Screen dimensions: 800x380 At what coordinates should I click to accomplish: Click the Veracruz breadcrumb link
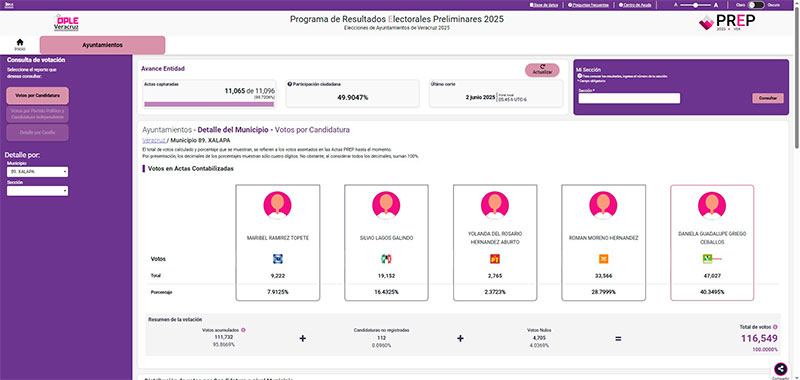coord(154,140)
